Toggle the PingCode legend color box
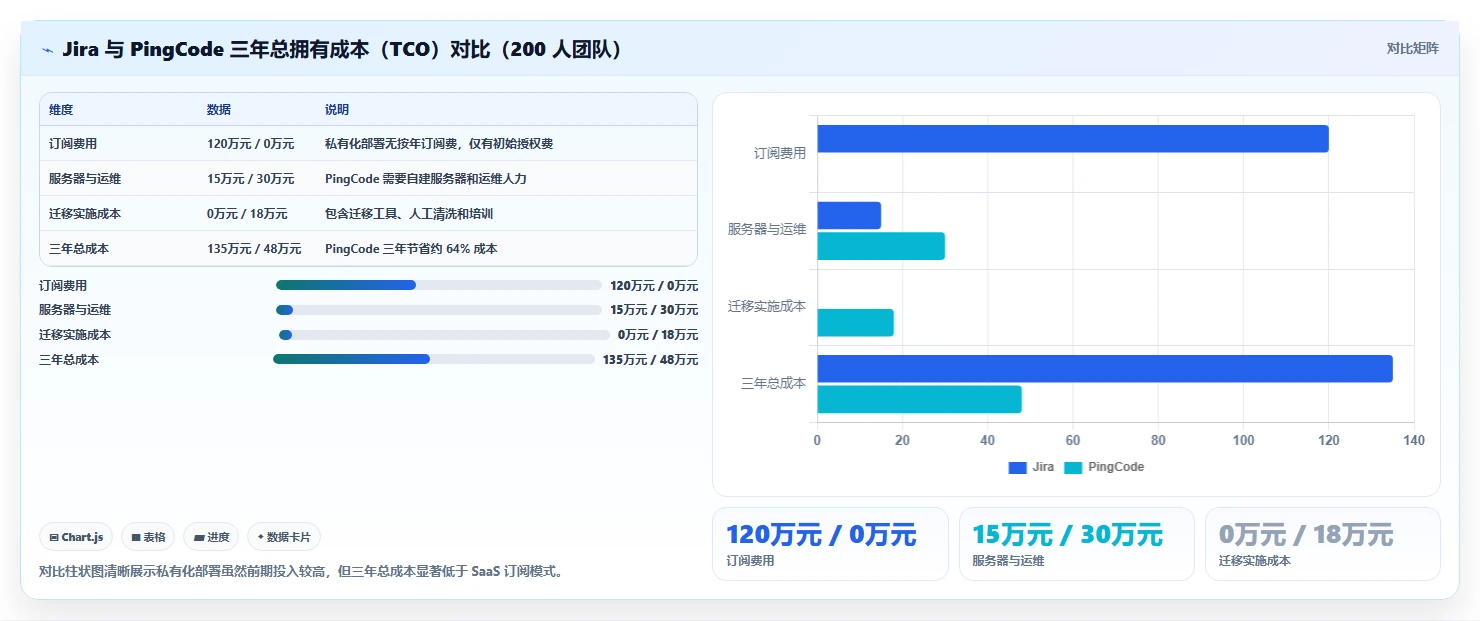 pos(1073,467)
